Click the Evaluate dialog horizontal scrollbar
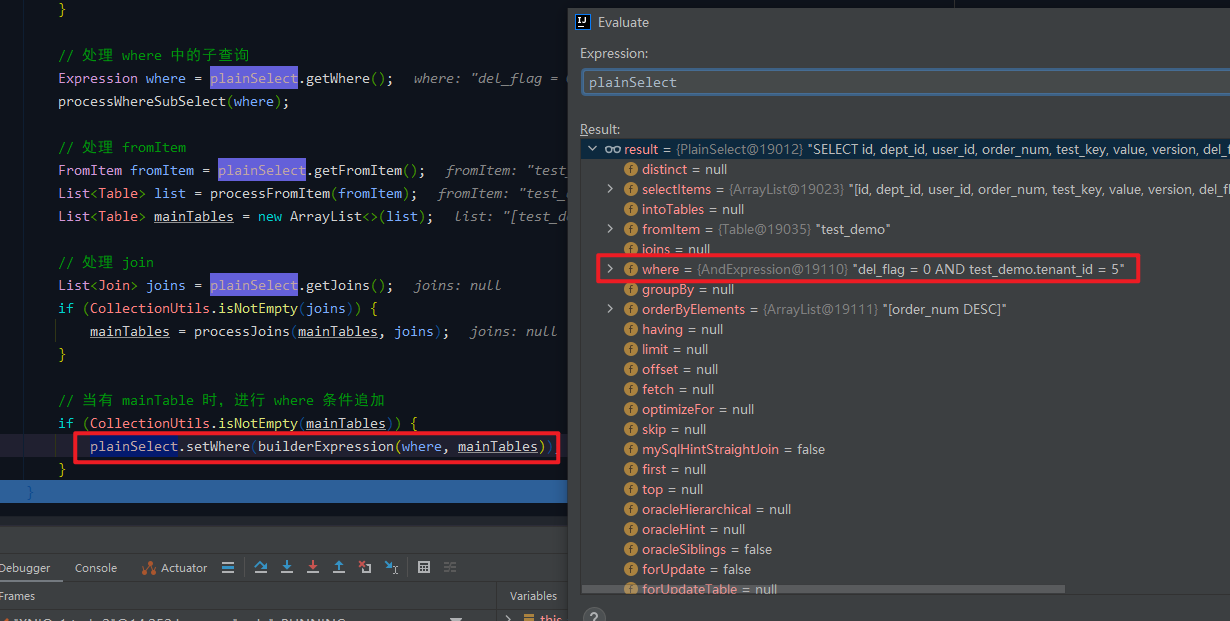The height and width of the screenshot is (621, 1230). pyautogui.click(x=822, y=589)
